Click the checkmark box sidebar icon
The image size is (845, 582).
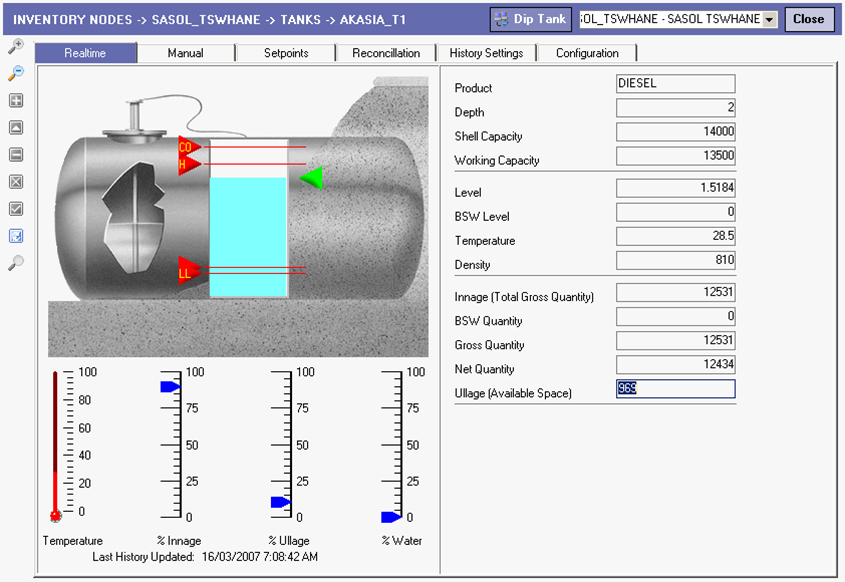point(16,209)
